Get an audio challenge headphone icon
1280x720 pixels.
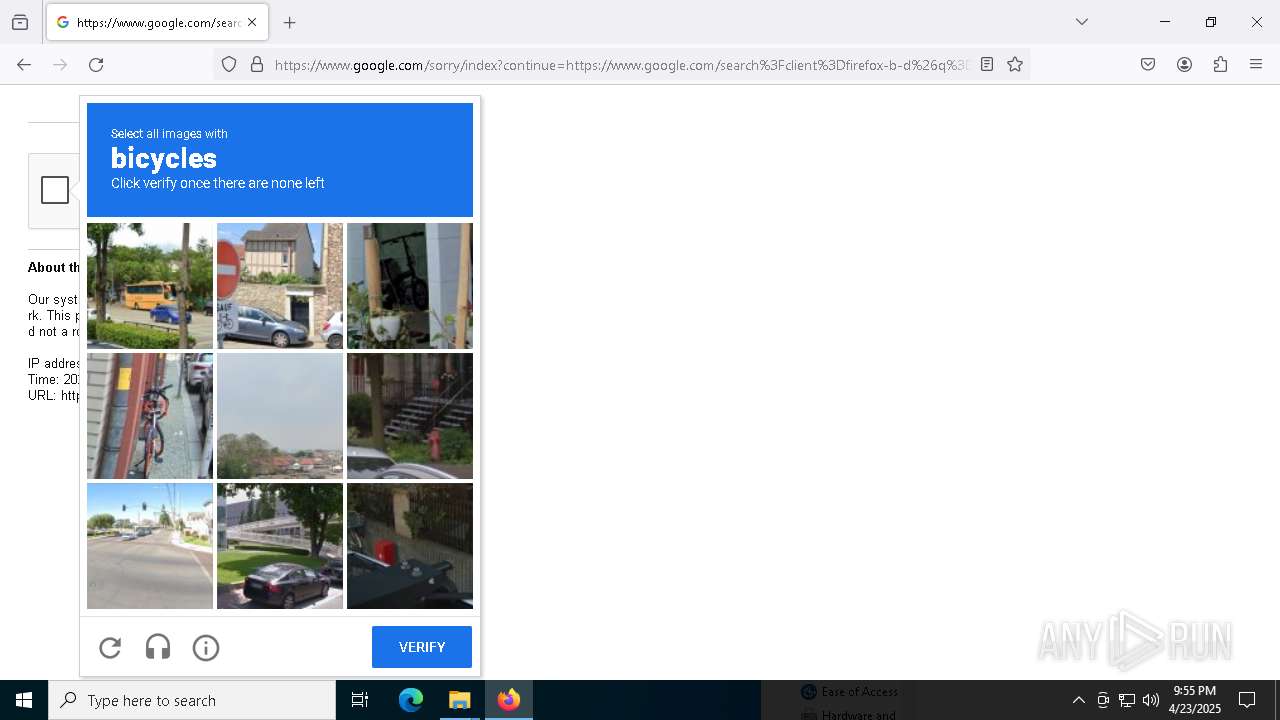(158, 648)
